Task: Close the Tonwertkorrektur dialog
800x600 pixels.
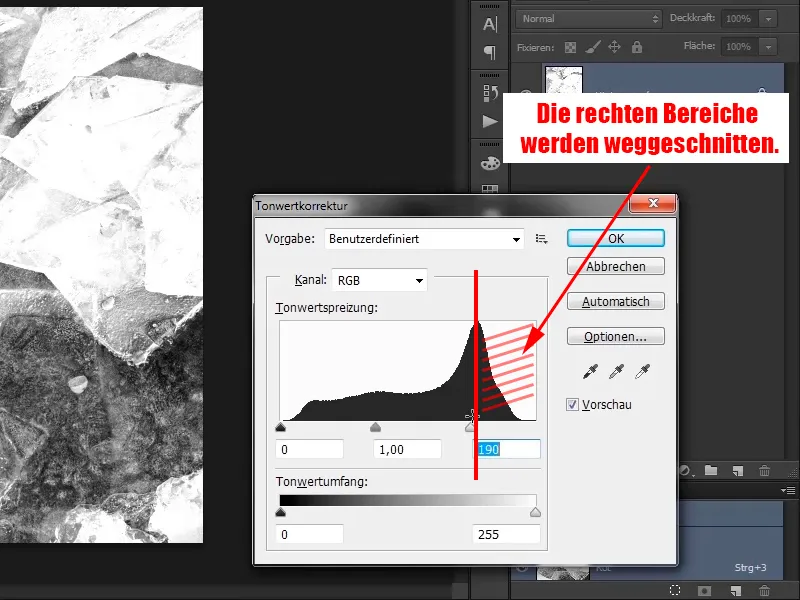Action: click(653, 203)
